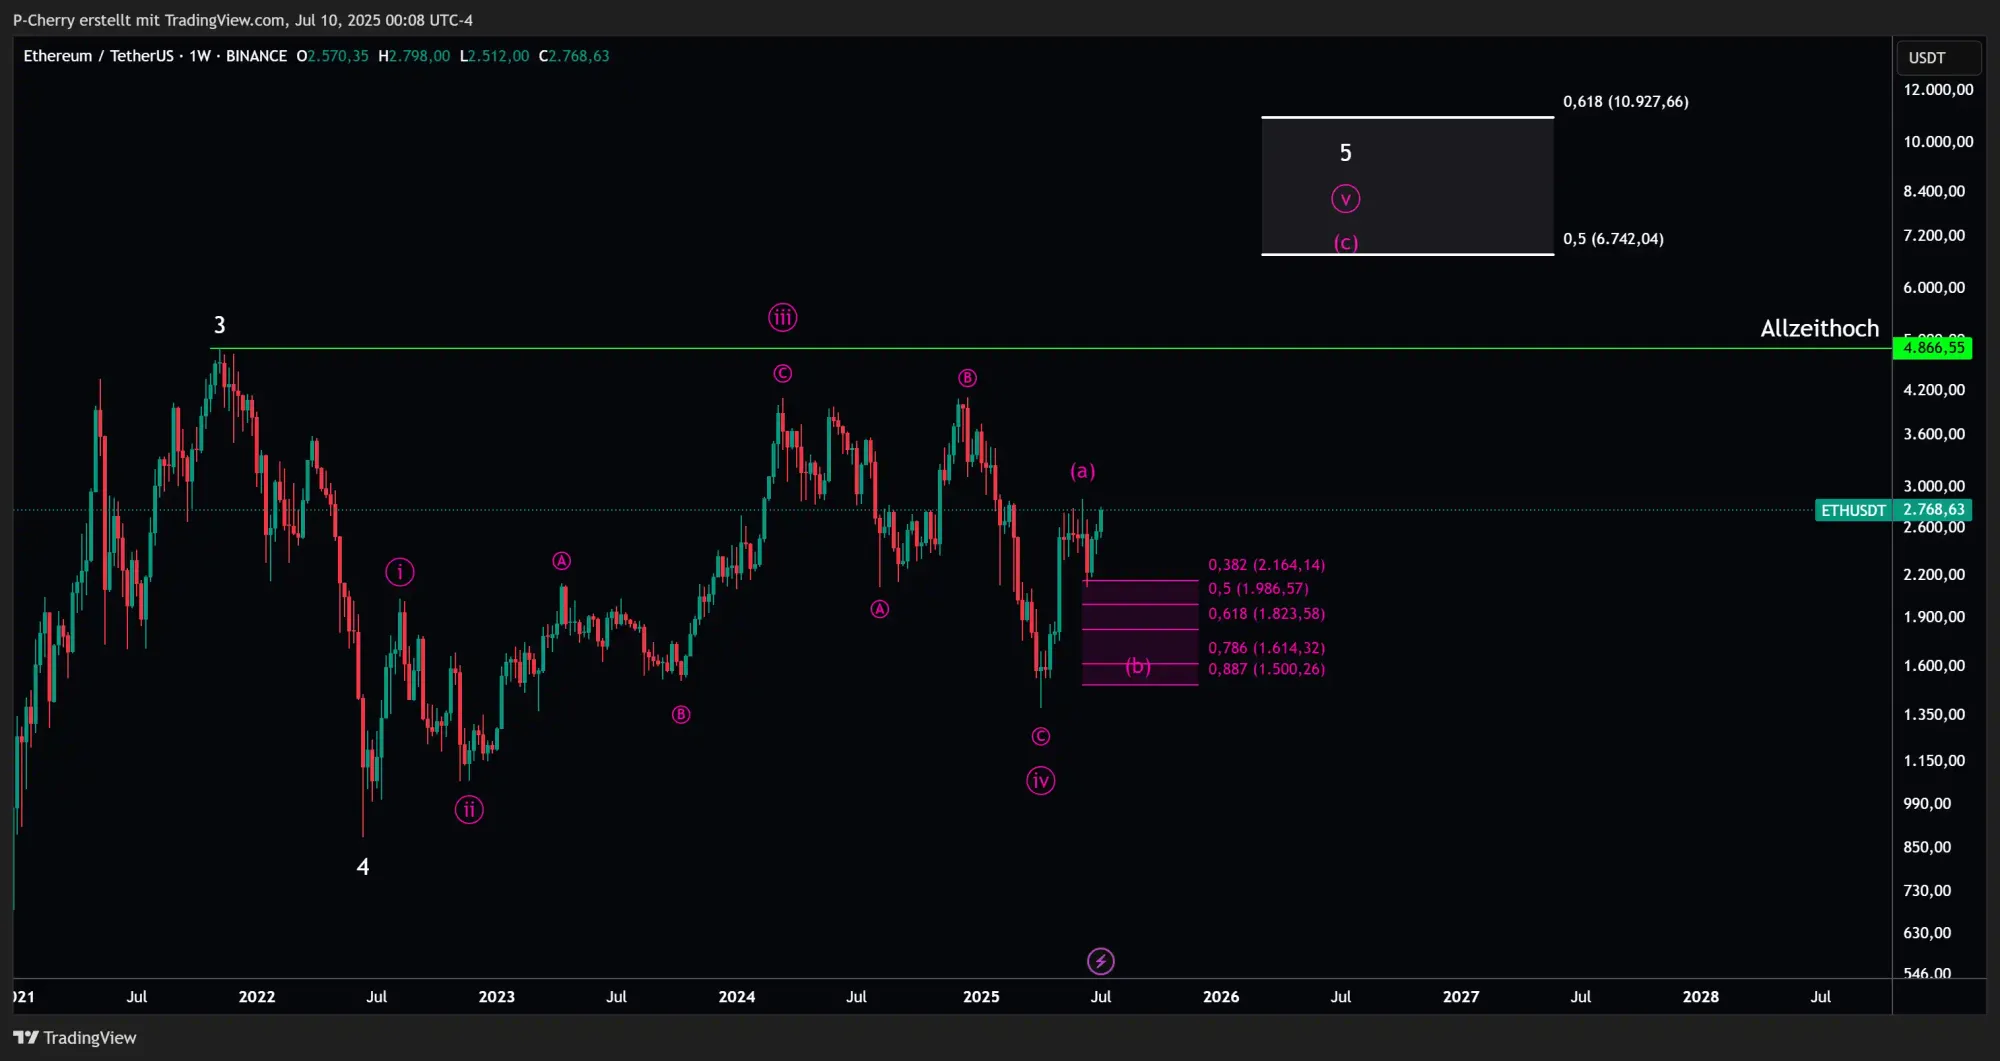
Task: Click the wave 3 label at top
Action: point(219,325)
